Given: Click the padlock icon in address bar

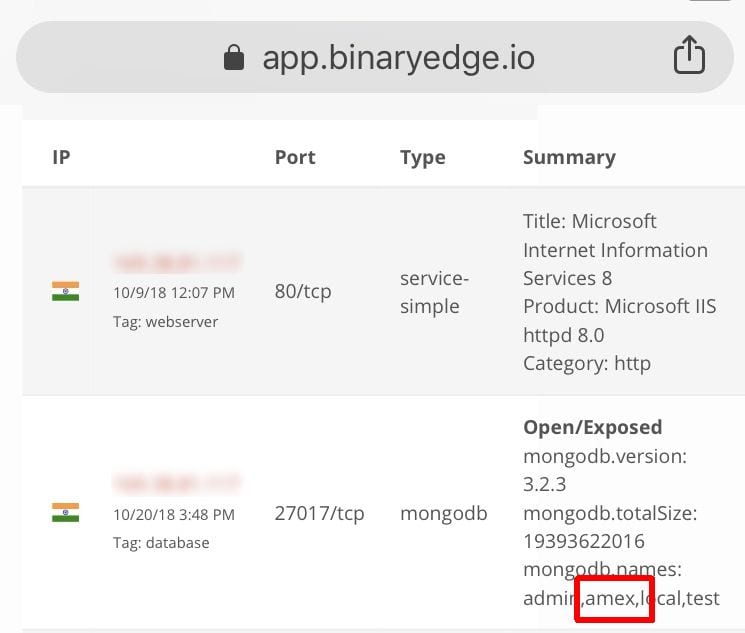Looking at the screenshot, I should [234, 58].
